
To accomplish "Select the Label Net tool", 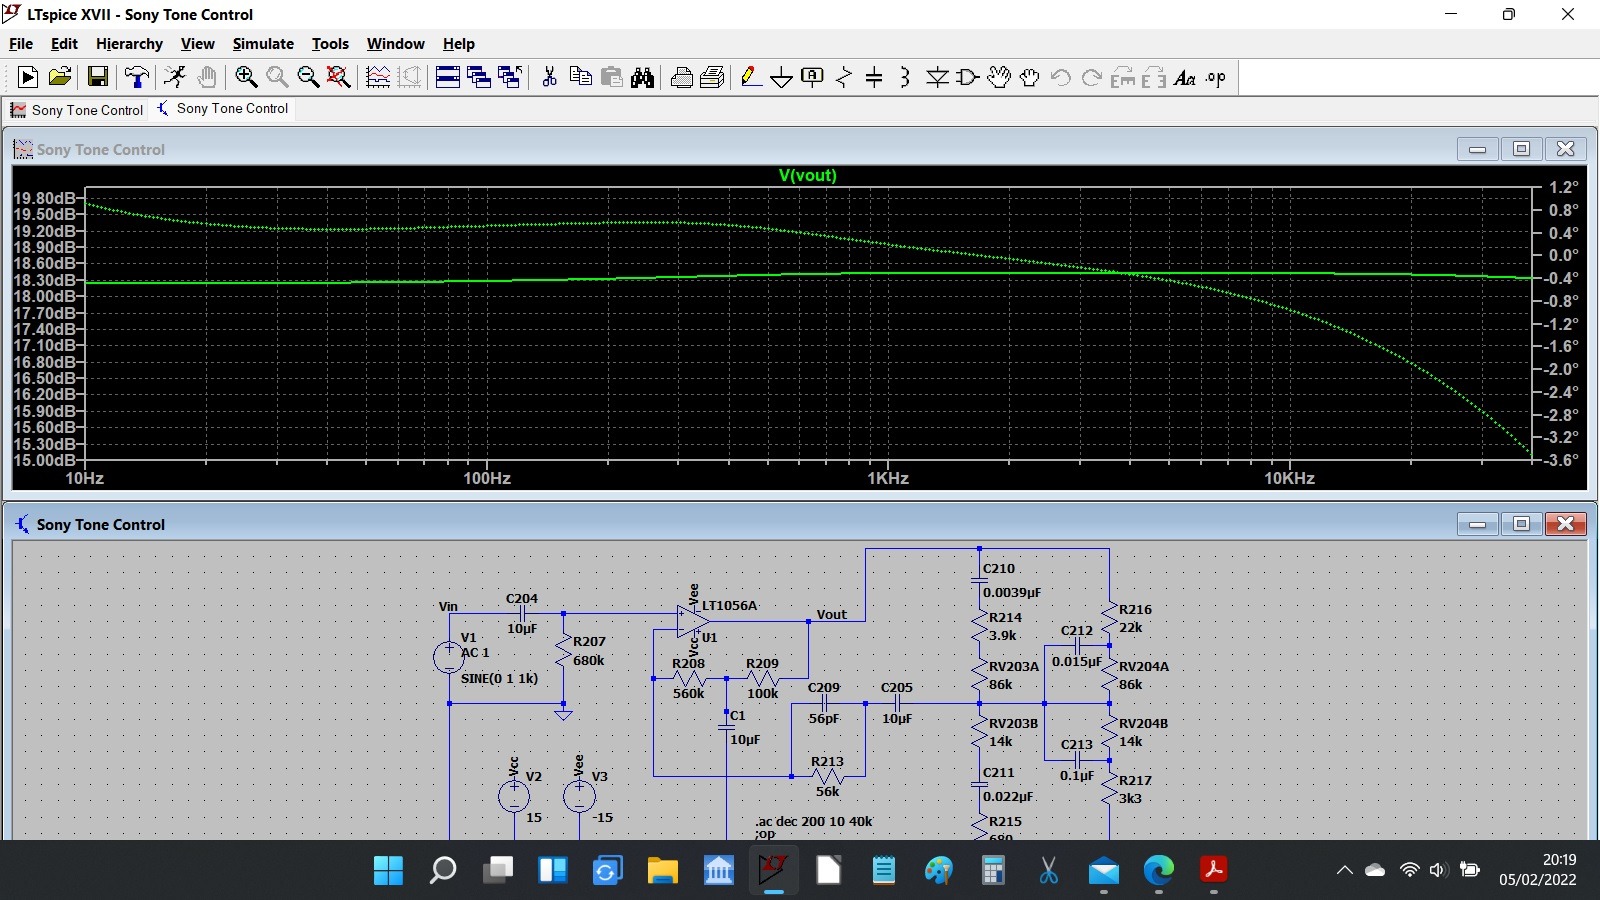I will tap(813, 77).
